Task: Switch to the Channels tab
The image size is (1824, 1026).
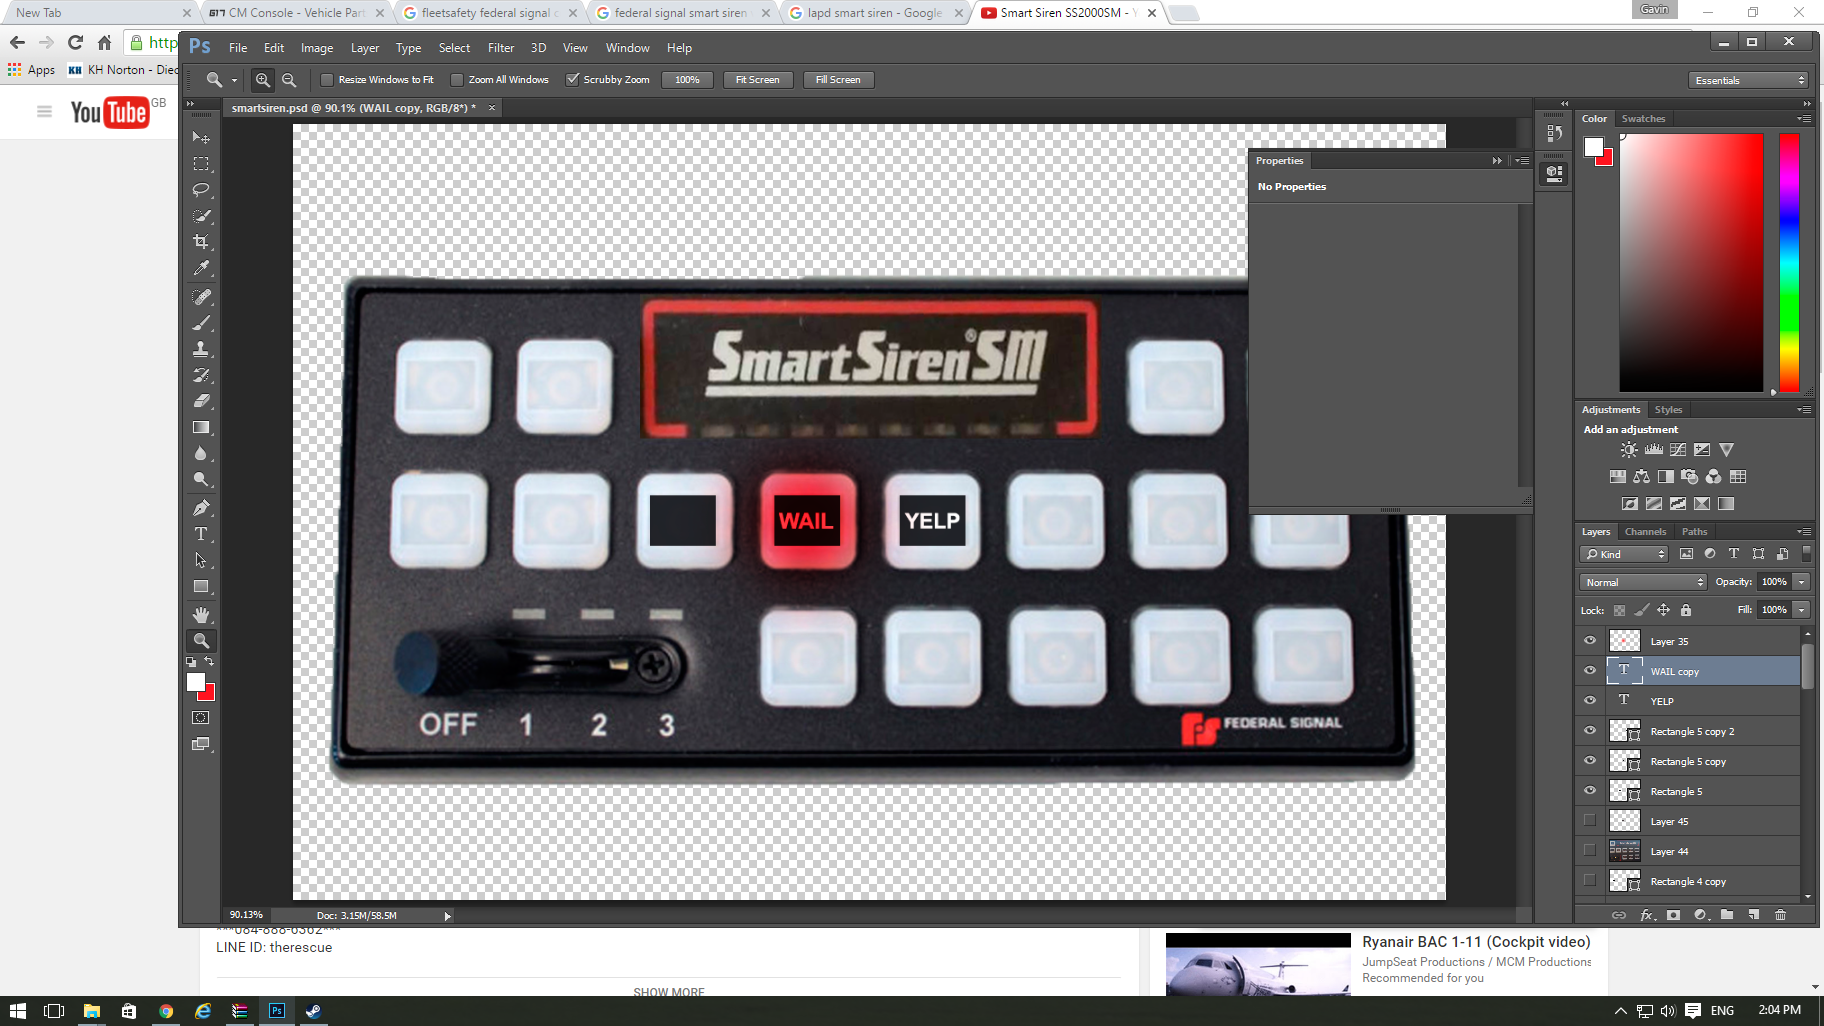Action: click(x=1645, y=532)
